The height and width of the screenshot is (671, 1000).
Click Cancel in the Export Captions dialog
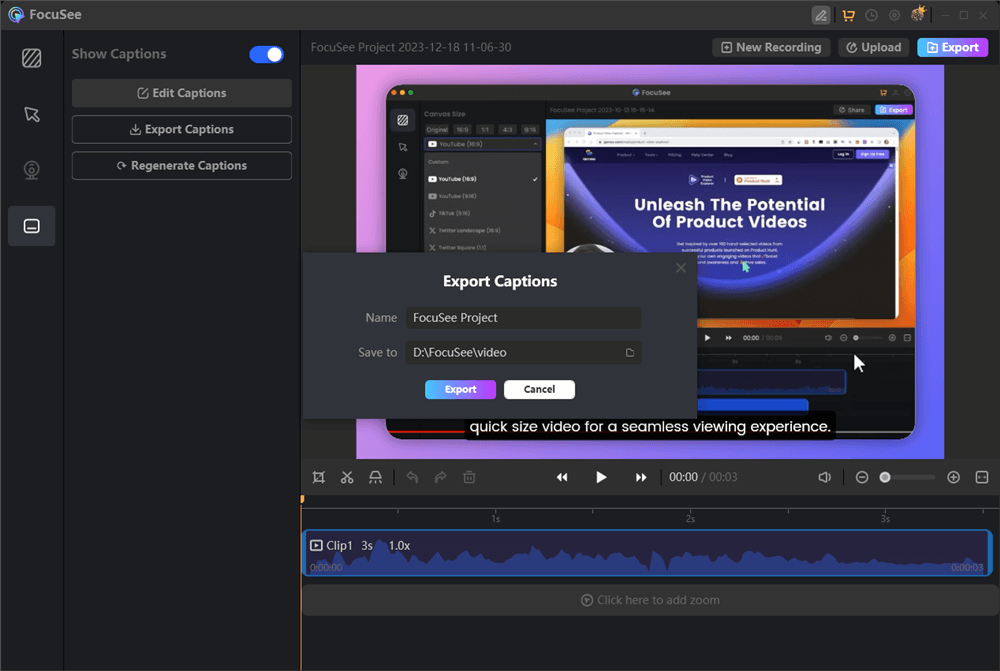(540, 390)
